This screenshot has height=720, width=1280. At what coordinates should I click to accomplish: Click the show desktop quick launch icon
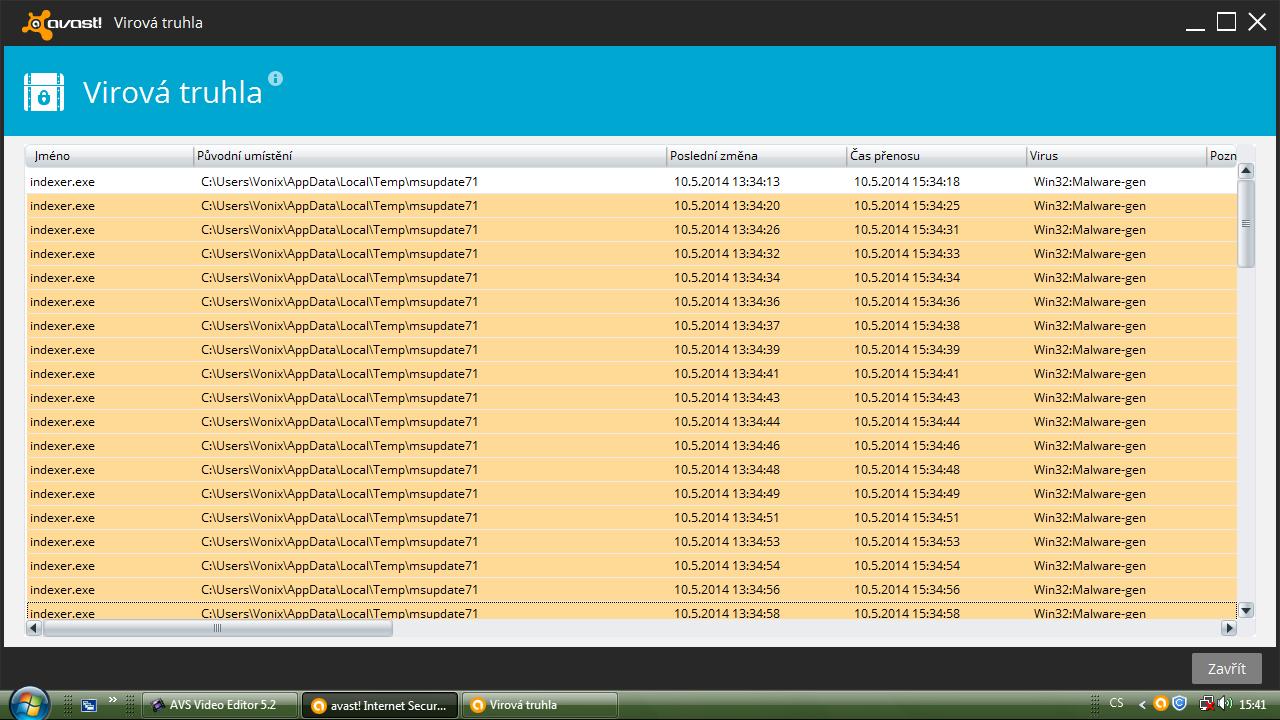[x=89, y=704]
